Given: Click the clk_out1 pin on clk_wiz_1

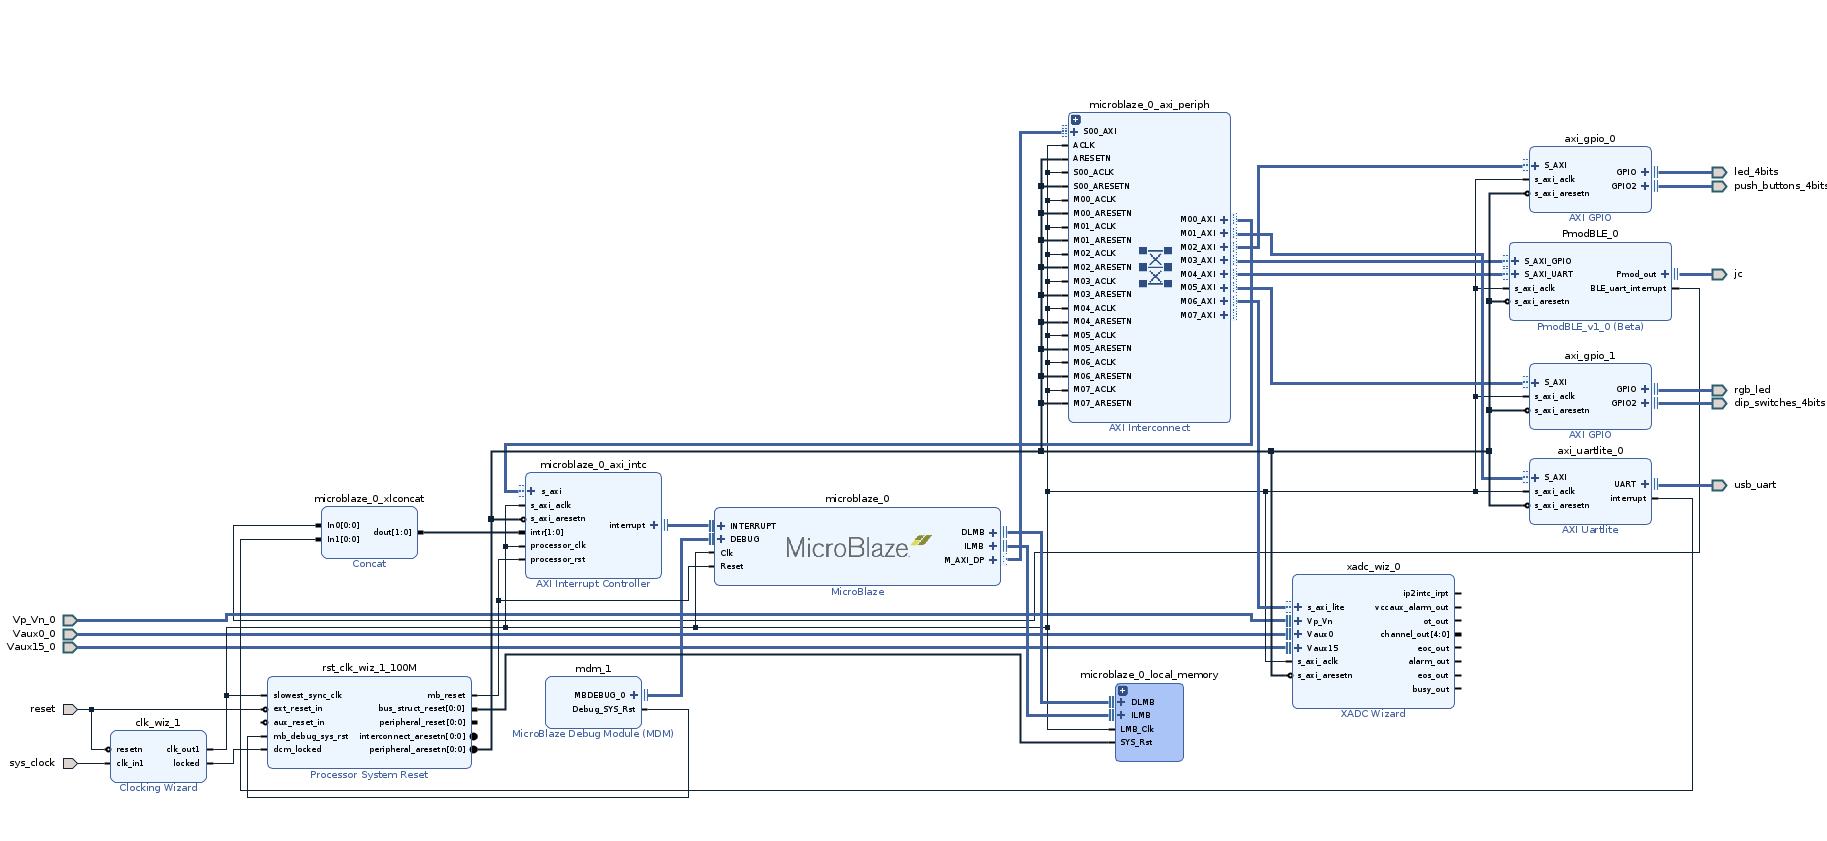Looking at the screenshot, I should [183, 749].
